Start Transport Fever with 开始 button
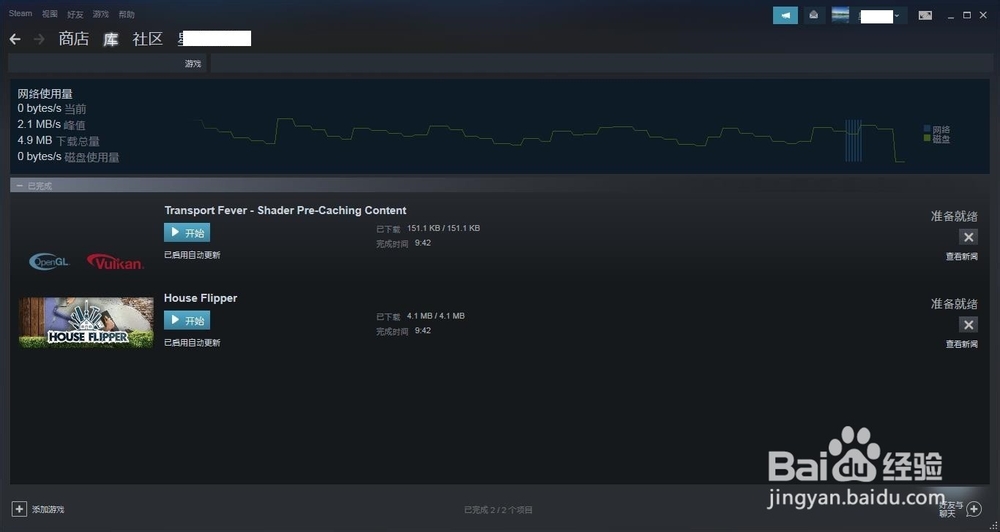Image resolution: width=1000 pixels, height=532 pixels. (x=187, y=233)
